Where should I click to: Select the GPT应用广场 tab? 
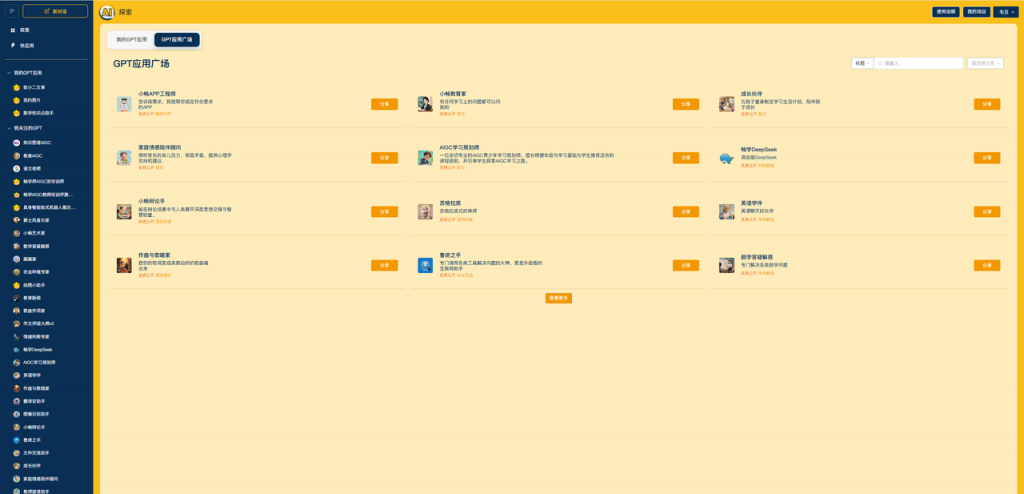[177, 40]
